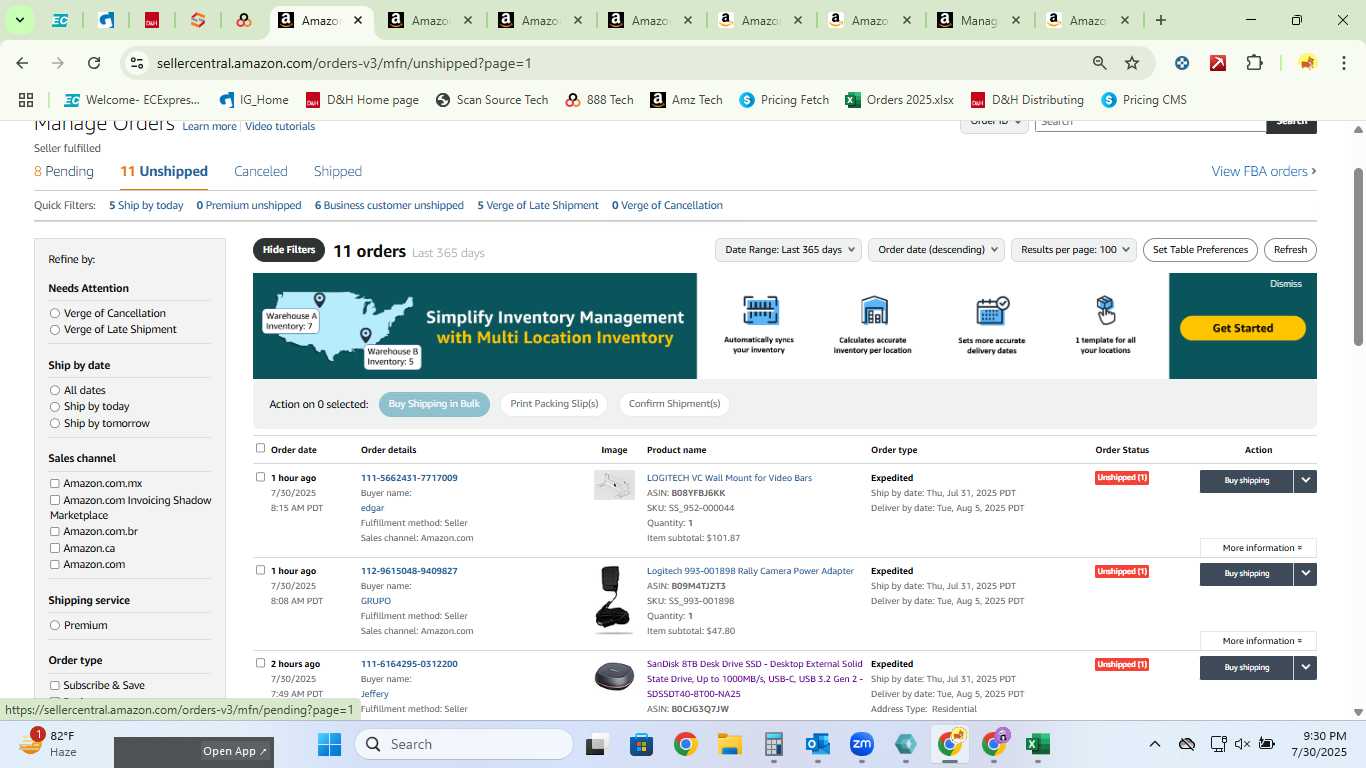
Task: Click the Rally Camera Power Adapter image
Action: (x=614, y=598)
